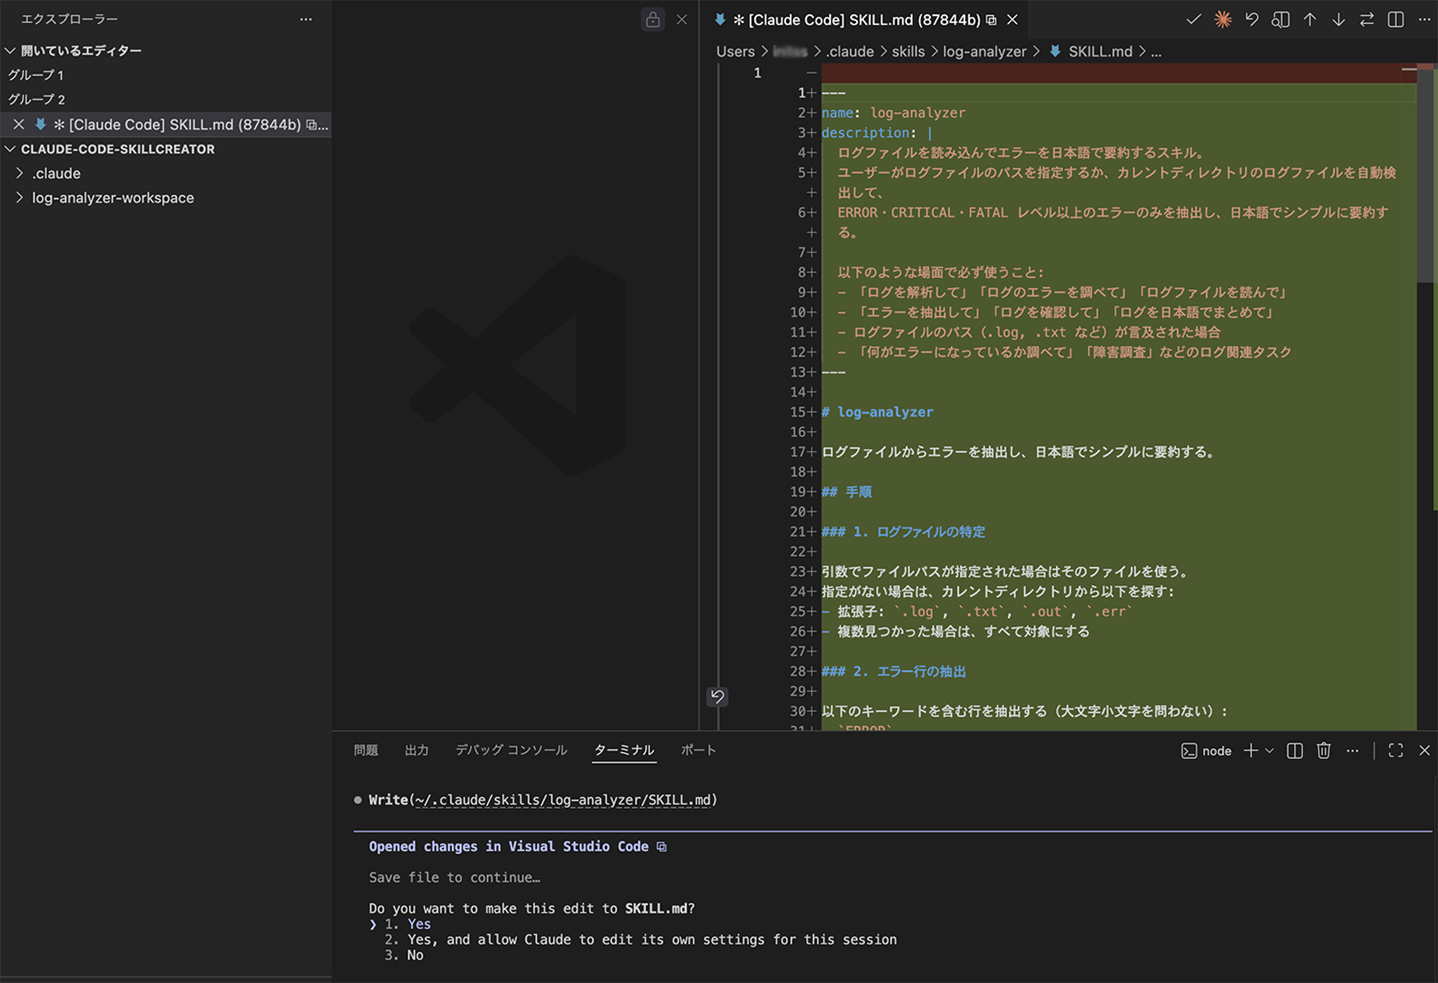Create a new terminal with the plus icon
This screenshot has width=1438, height=983.
pos(1249,750)
